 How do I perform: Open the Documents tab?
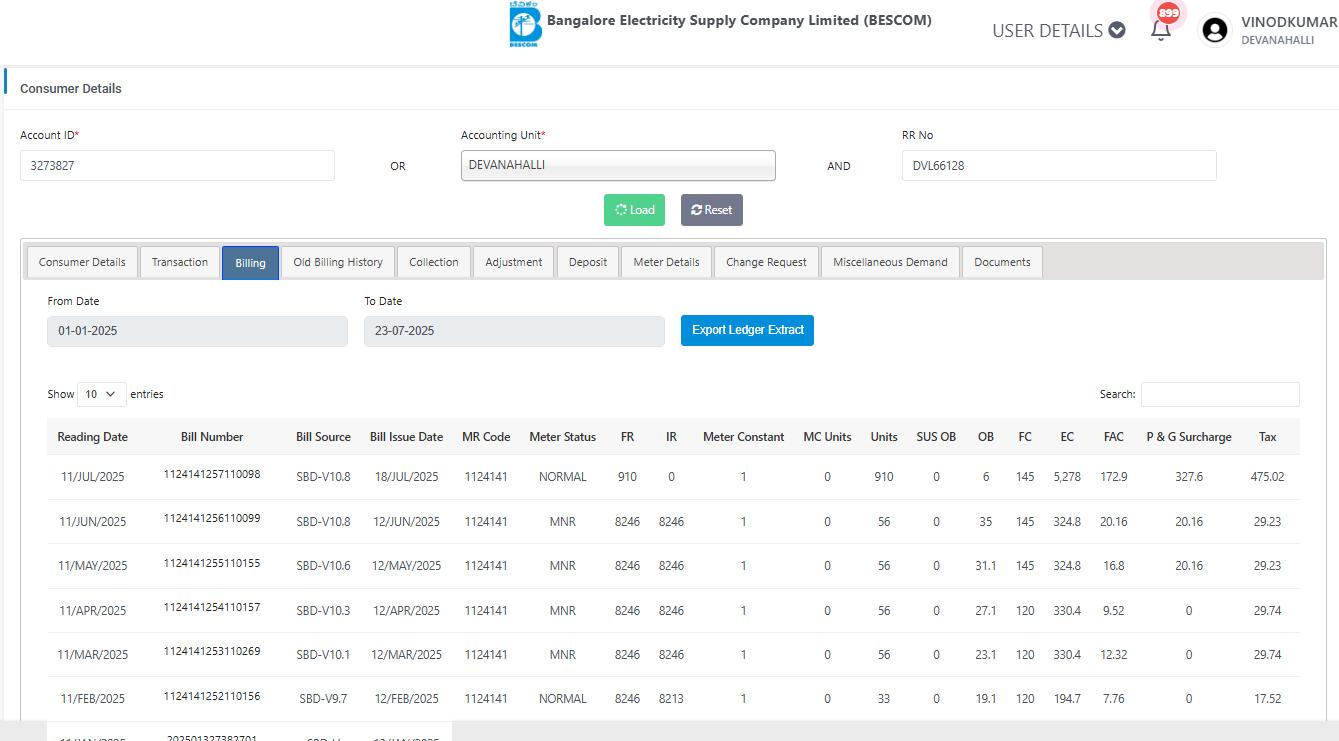[1002, 262]
